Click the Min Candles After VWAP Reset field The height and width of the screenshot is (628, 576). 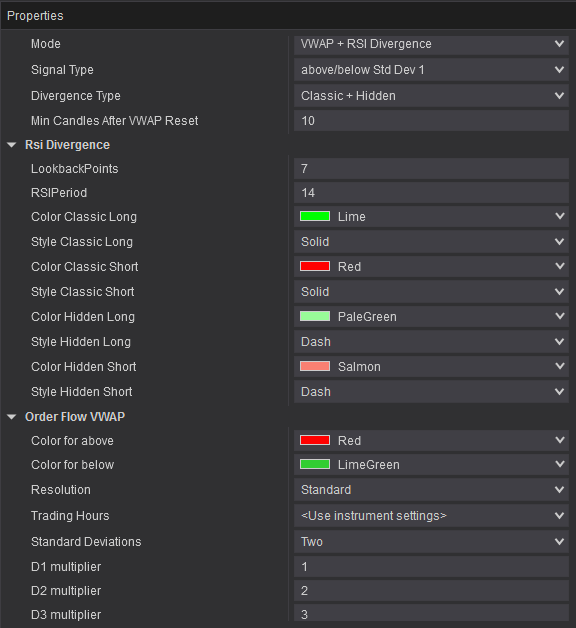coord(431,121)
